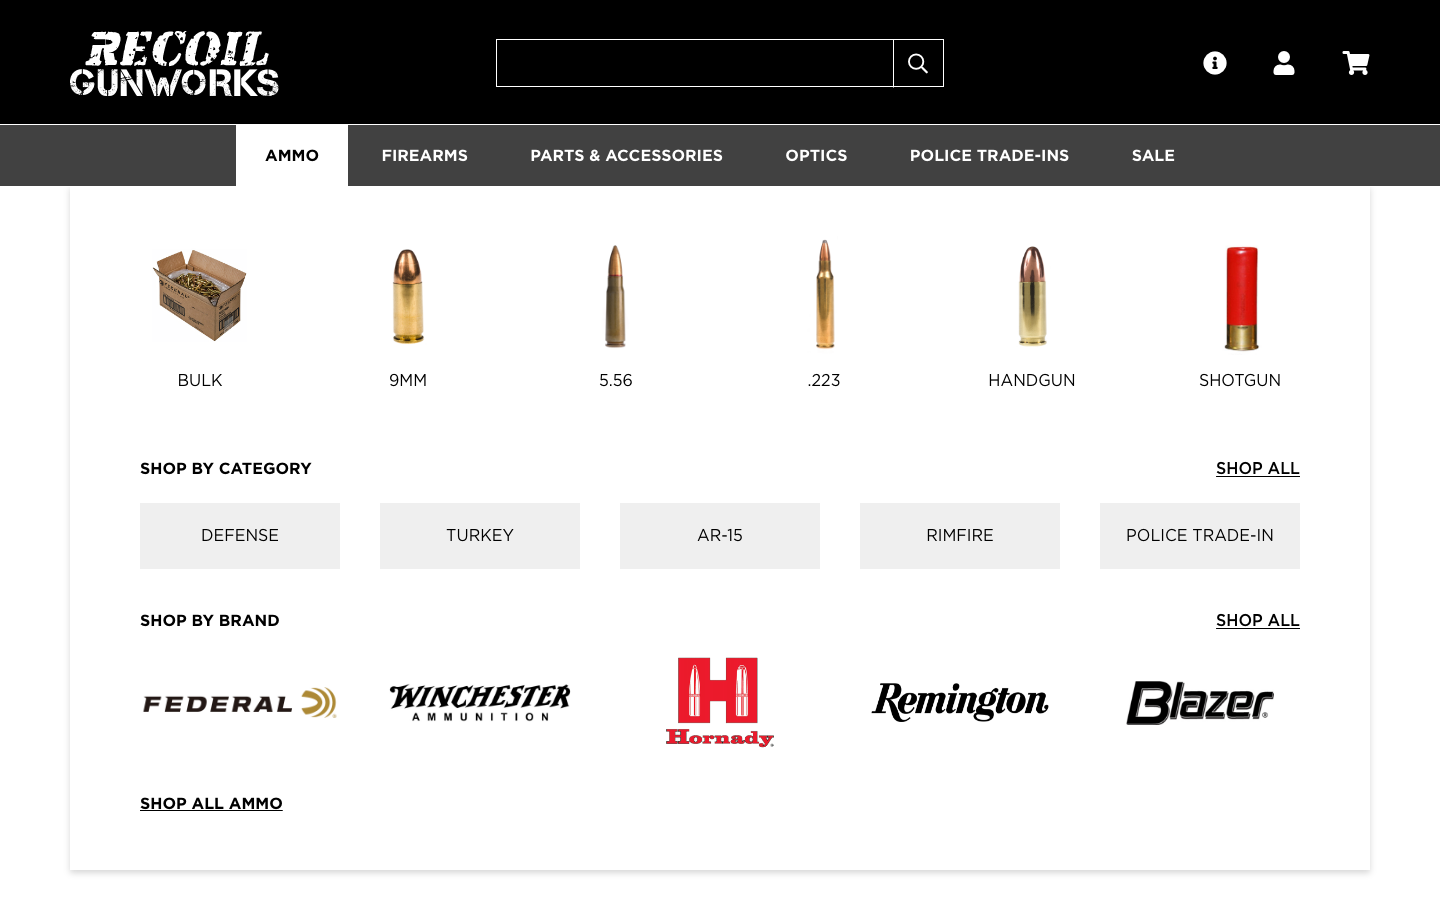Click the 9MM label
Image resolution: width=1440 pixels, height=900 pixels.
(x=408, y=380)
